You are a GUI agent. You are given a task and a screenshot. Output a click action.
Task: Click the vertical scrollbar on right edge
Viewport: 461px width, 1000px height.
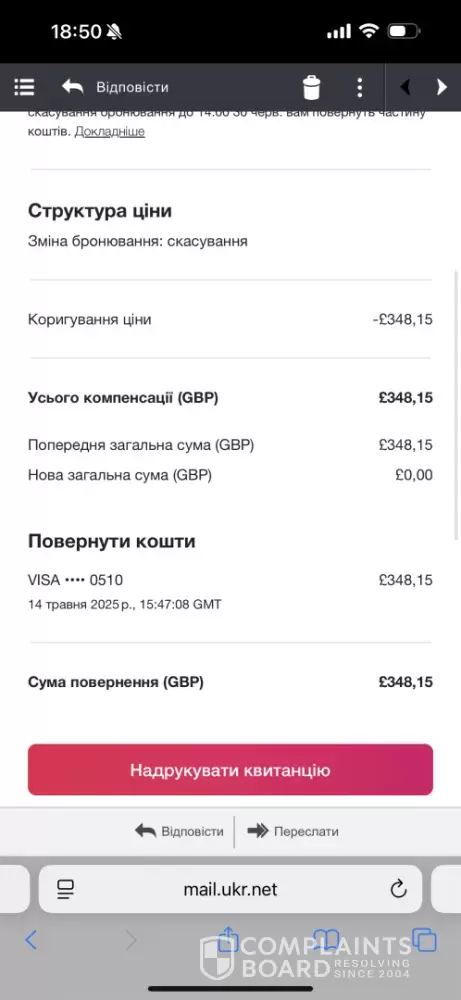pyautogui.click(x=456, y=404)
